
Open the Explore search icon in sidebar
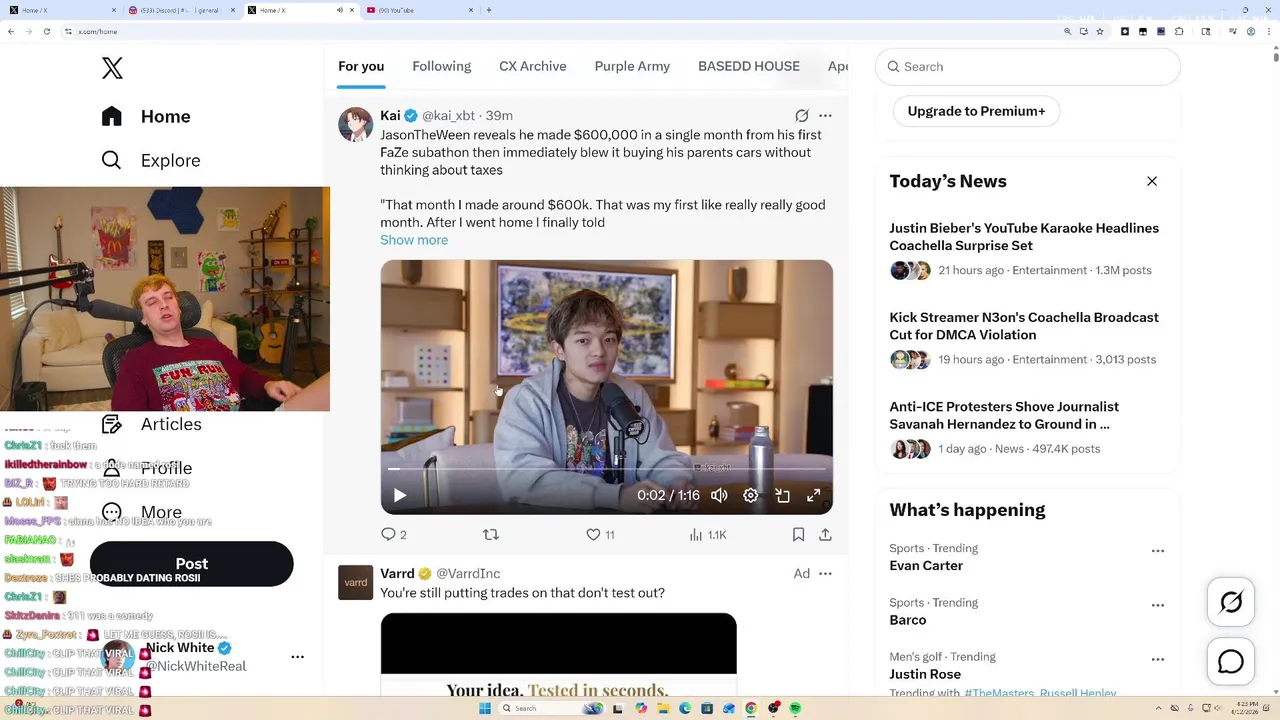click(112, 160)
